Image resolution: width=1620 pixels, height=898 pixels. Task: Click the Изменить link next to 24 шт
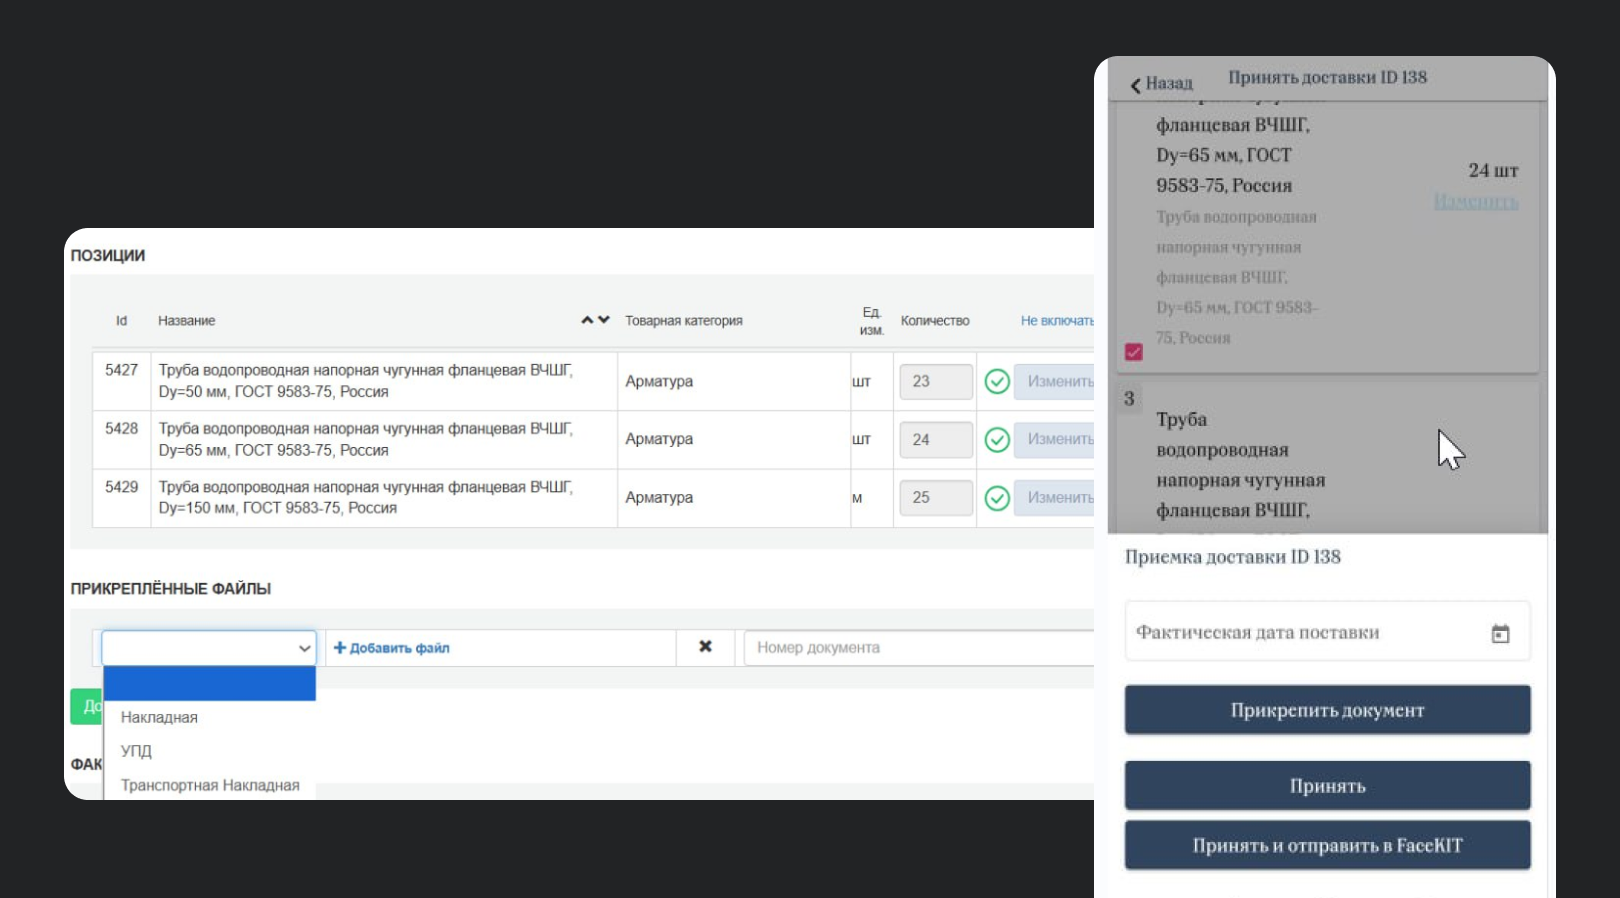[x=1475, y=202]
